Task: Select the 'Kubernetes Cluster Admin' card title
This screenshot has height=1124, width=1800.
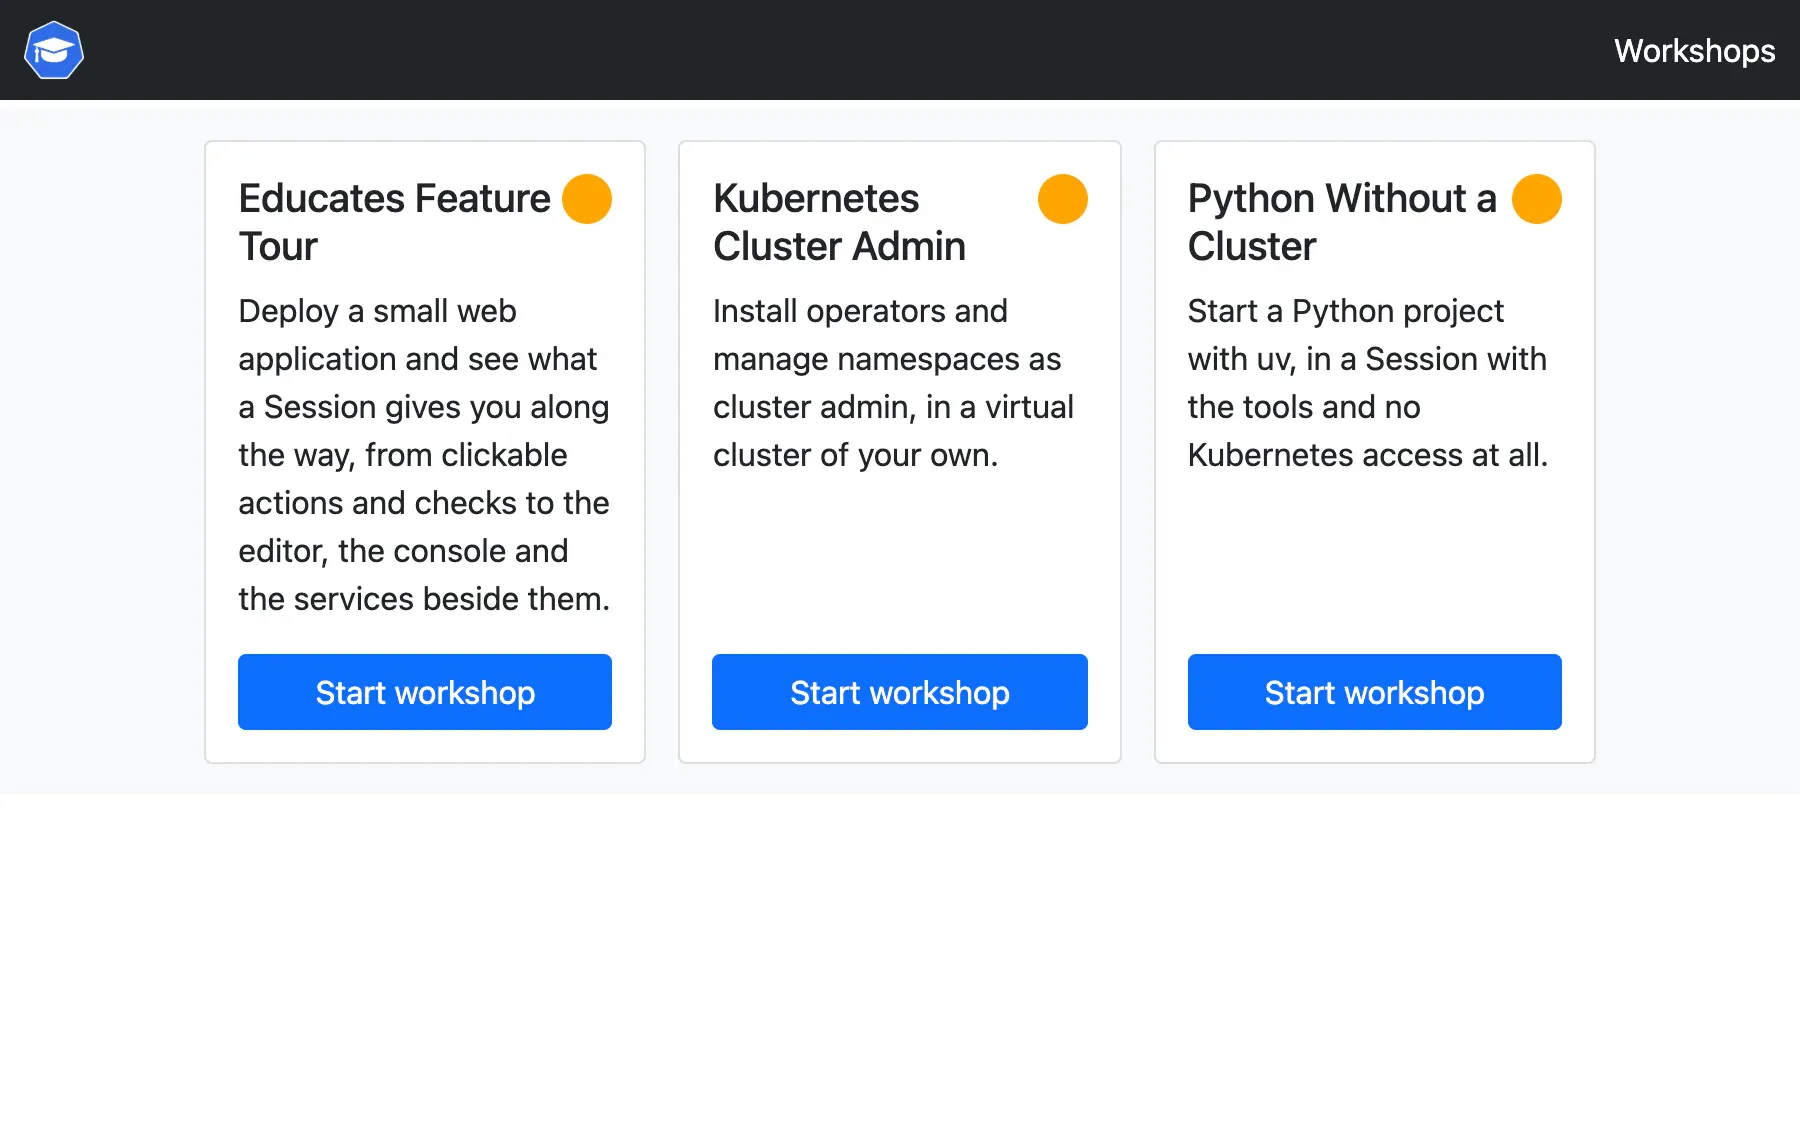Action: (x=840, y=222)
